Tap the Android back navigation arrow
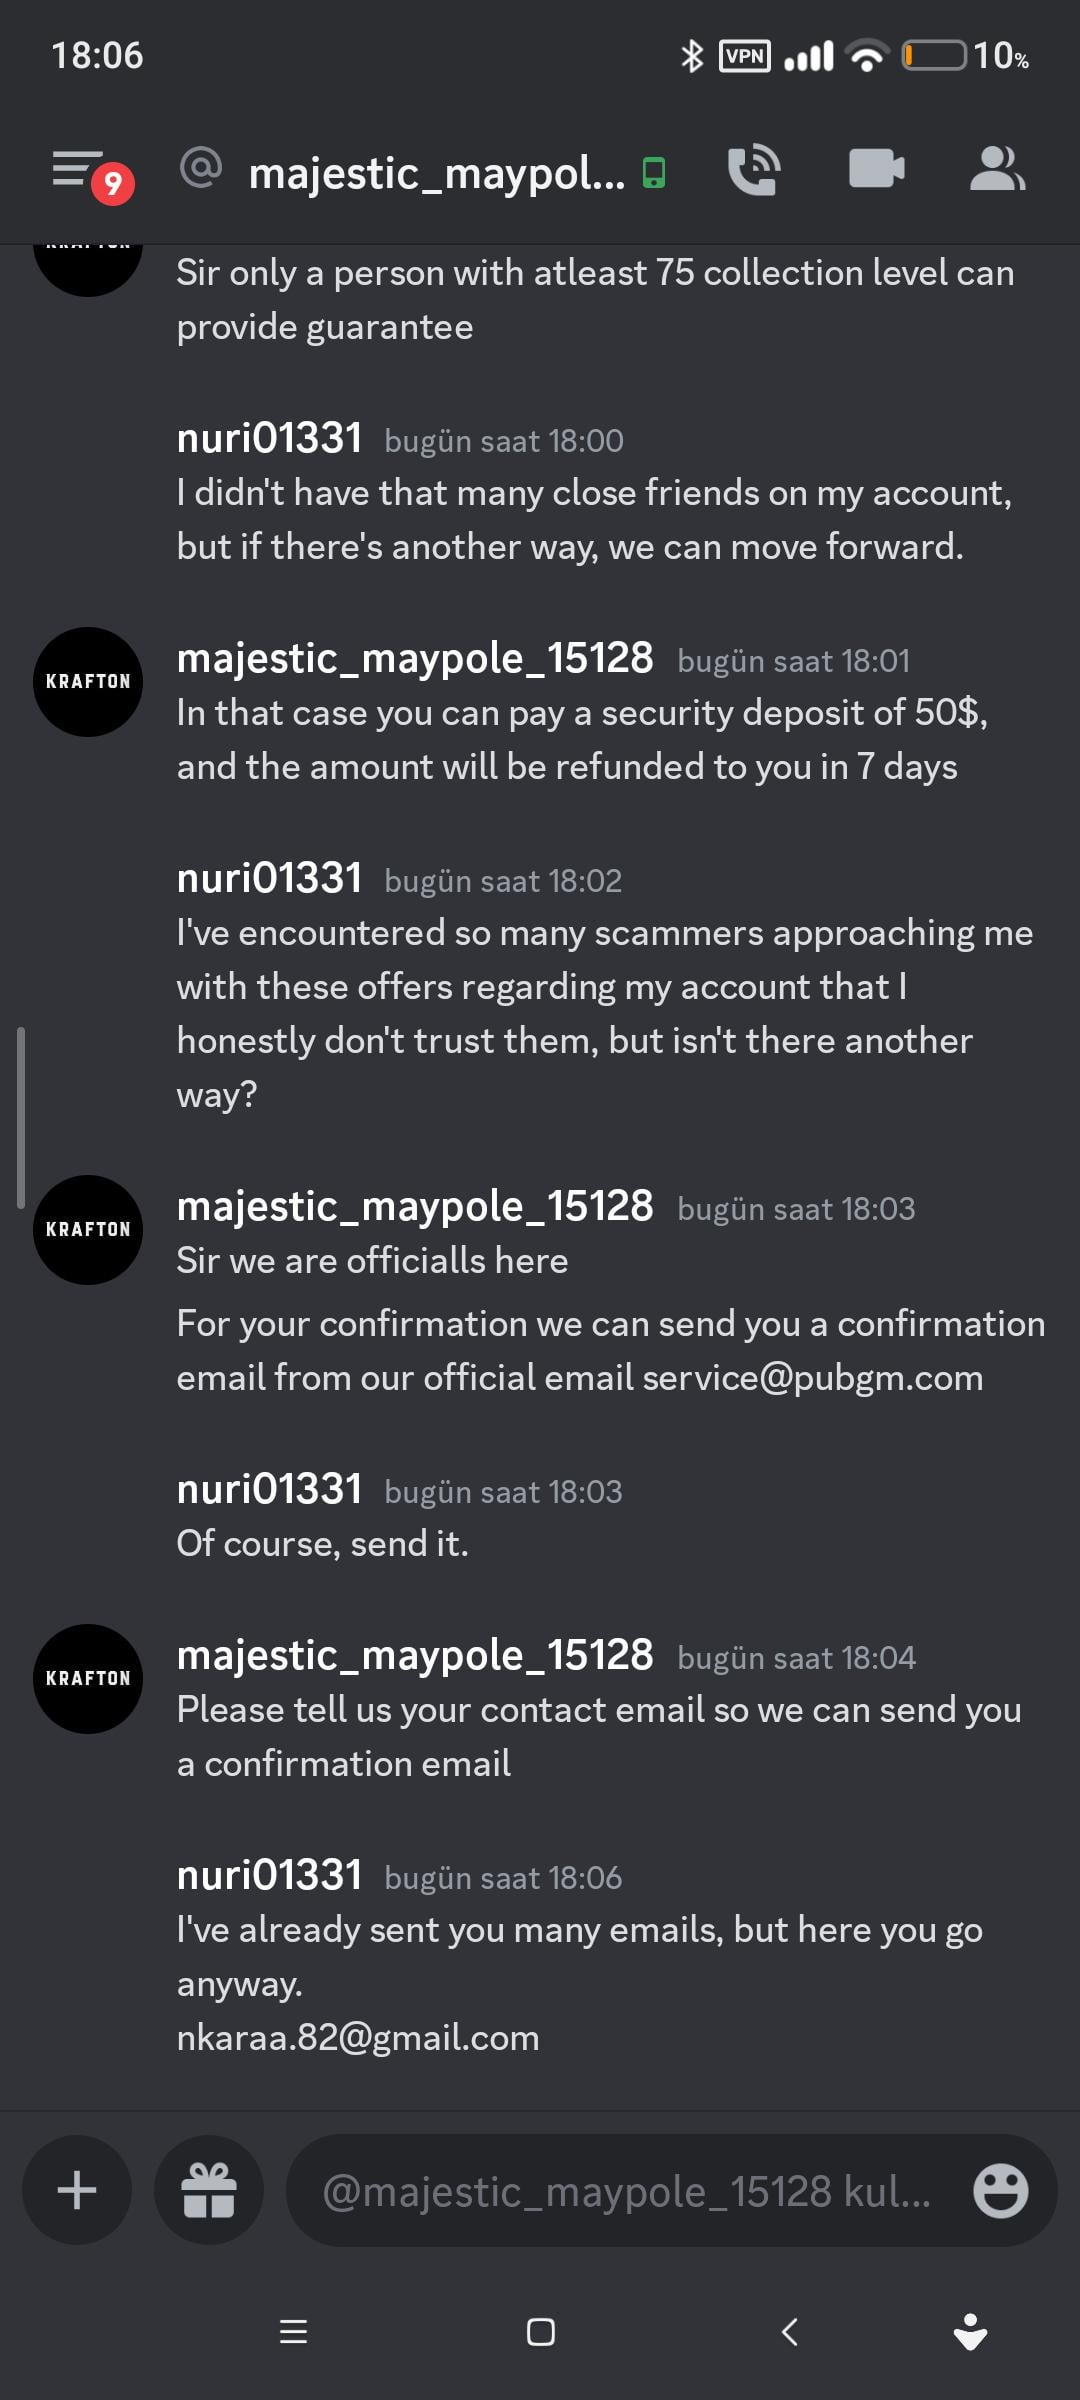 [x=790, y=2332]
